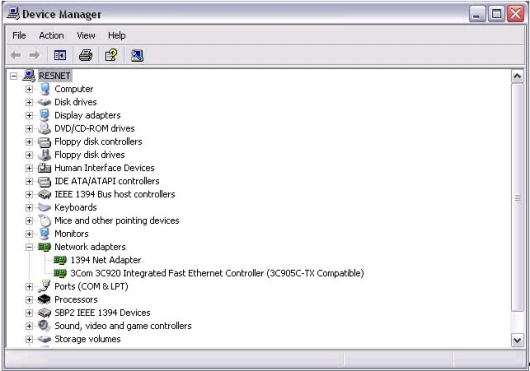This screenshot has width=530, height=371.
Task: Minimize the Device Manager window
Action: tap(477, 15)
